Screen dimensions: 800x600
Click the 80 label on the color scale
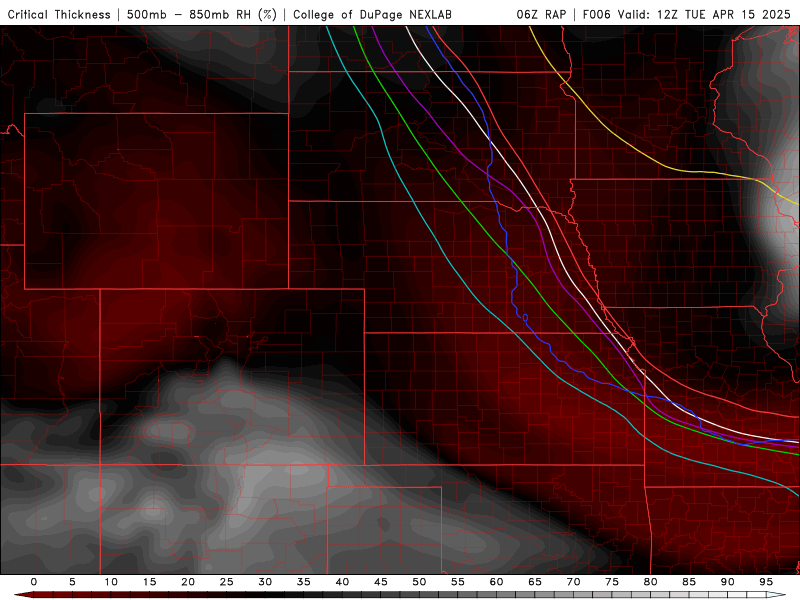650,582
